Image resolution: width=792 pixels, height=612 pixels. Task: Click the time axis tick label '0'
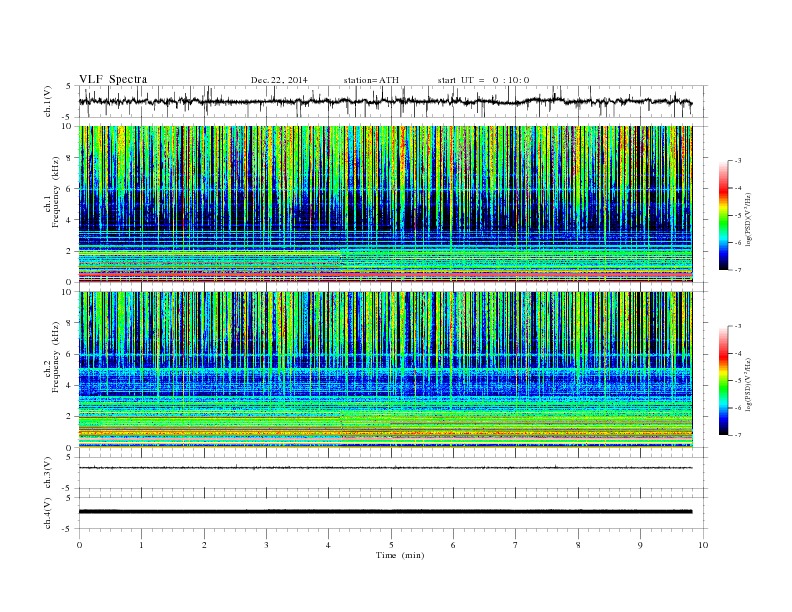tap(79, 545)
